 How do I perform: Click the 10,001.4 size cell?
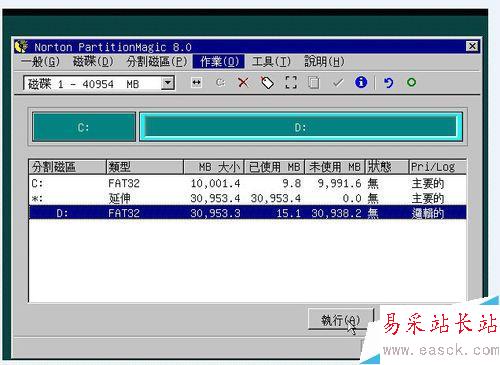[x=215, y=183]
